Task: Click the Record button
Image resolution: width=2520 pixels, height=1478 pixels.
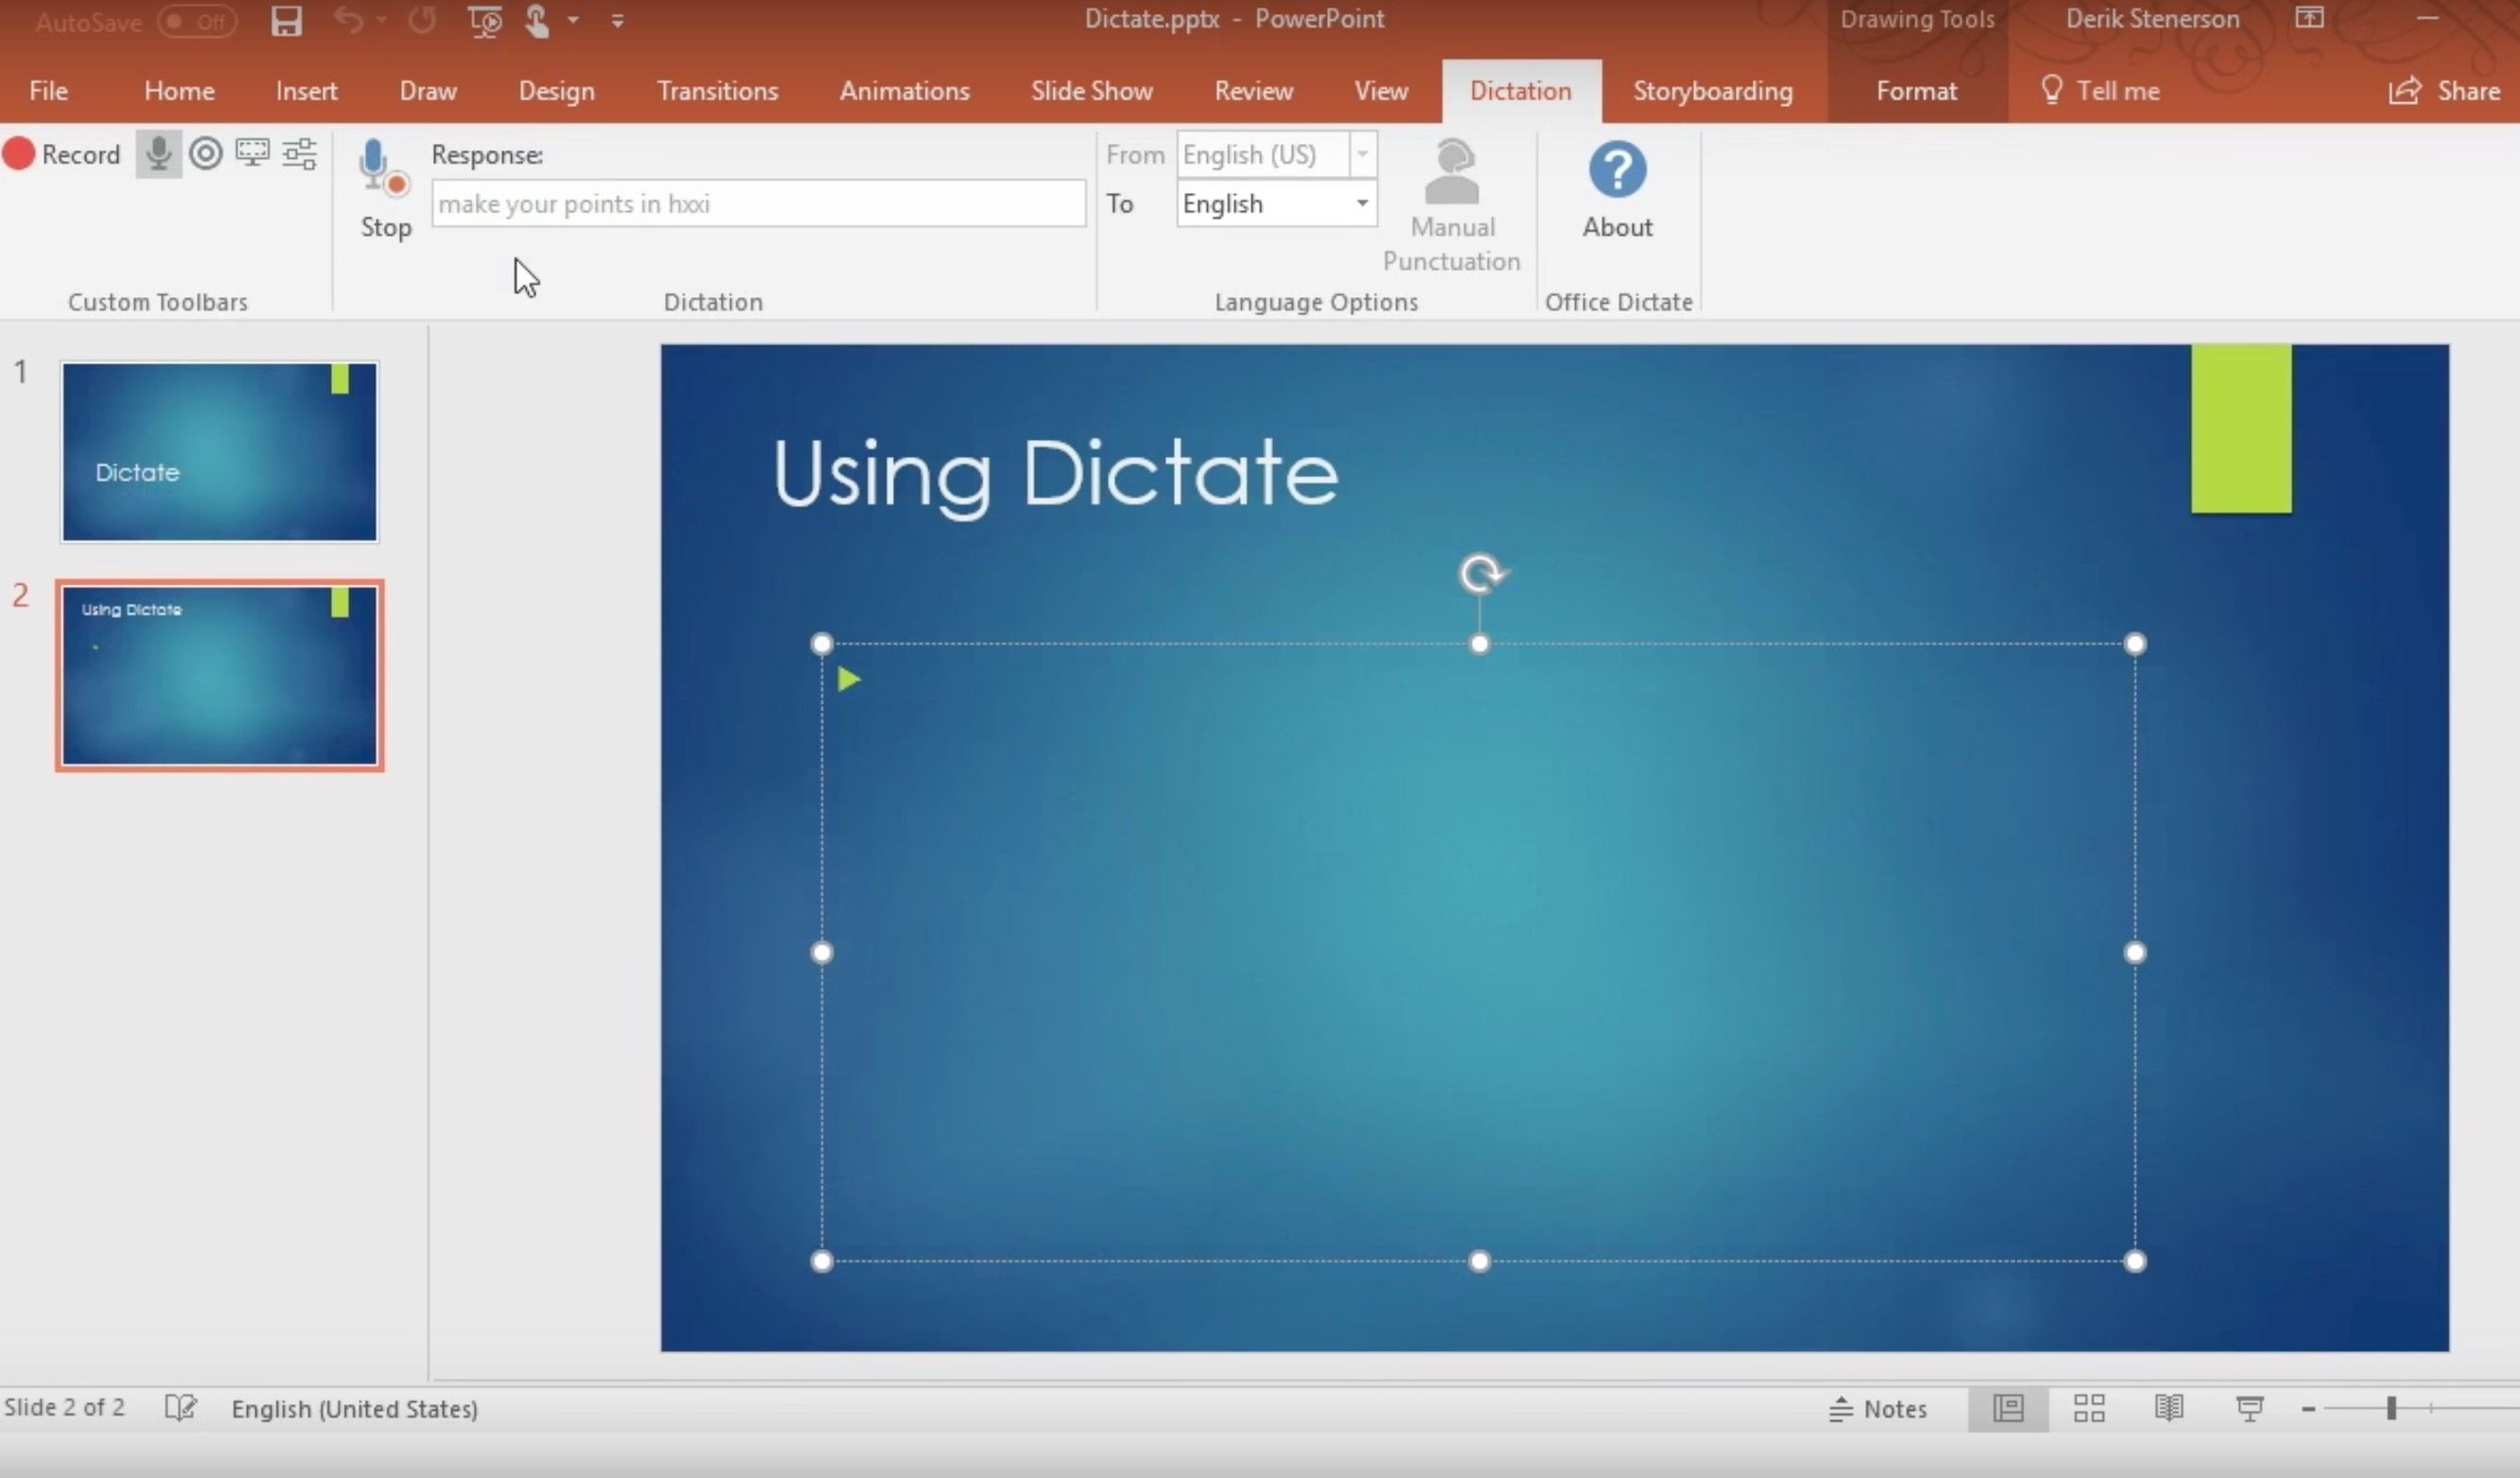Action: click(62, 154)
